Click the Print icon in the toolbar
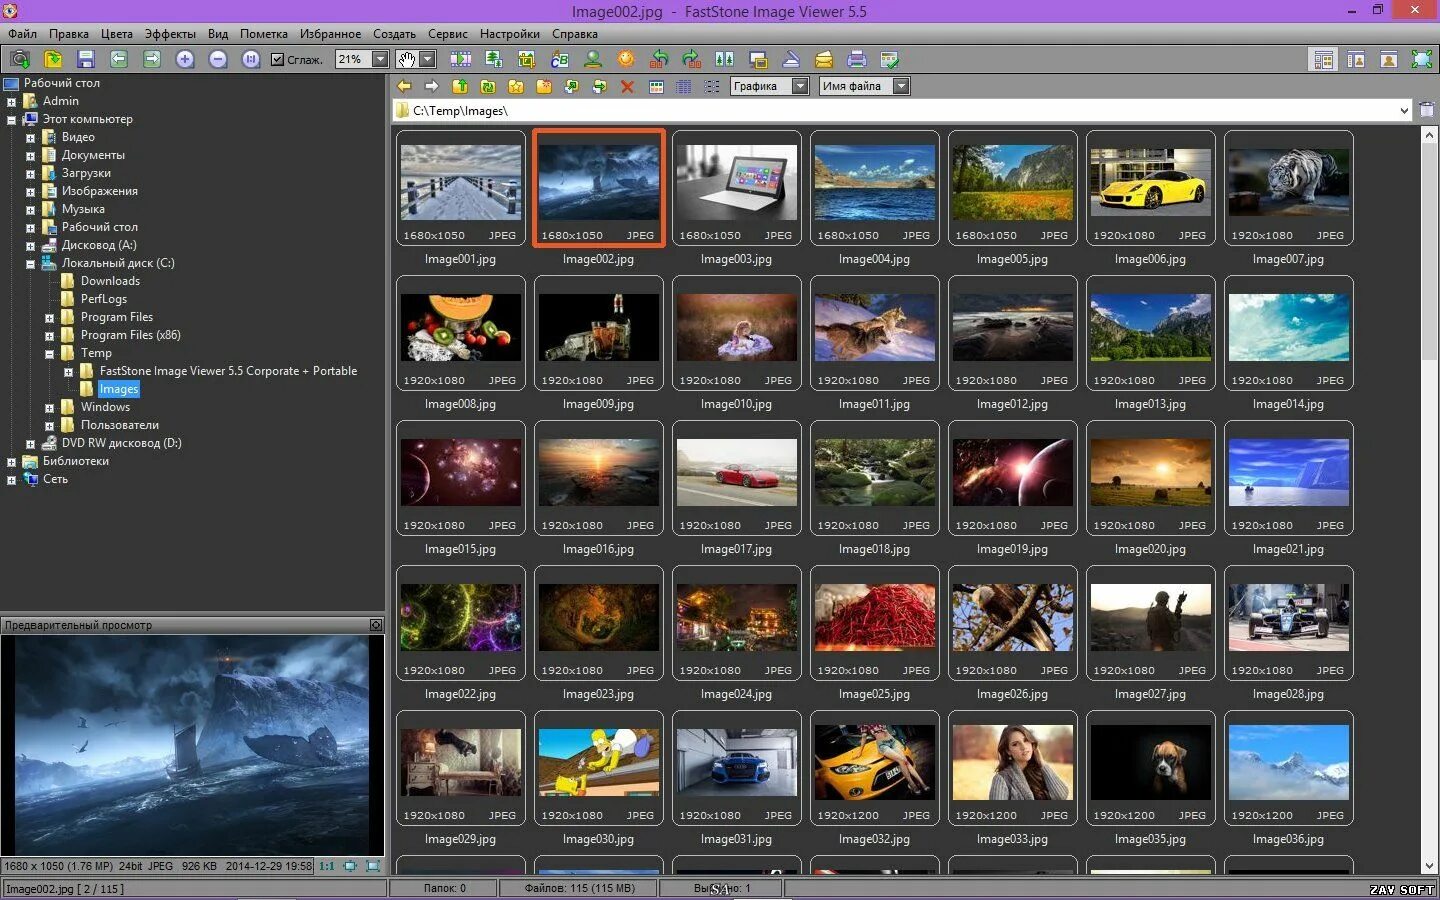 856,60
